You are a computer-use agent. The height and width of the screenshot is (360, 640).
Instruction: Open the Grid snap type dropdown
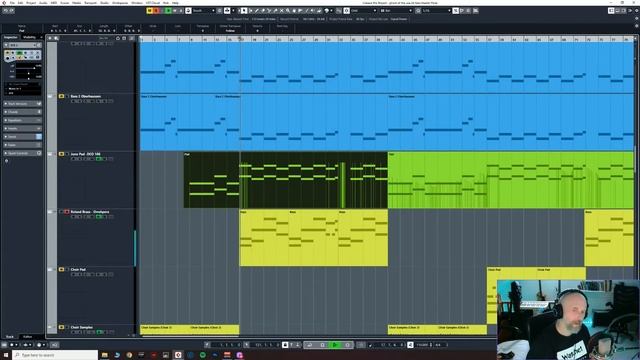pyautogui.click(x=364, y=10)
